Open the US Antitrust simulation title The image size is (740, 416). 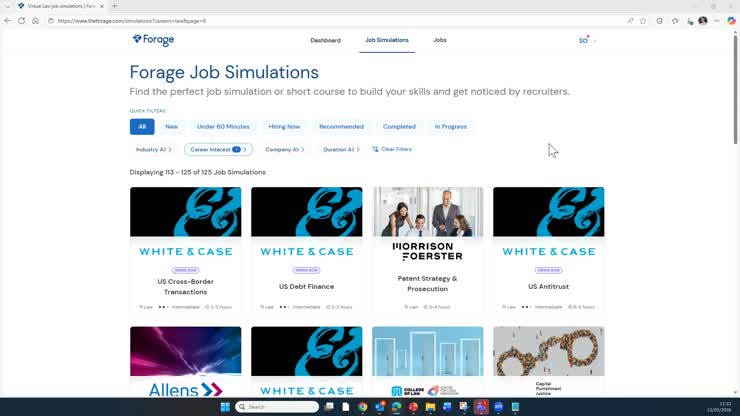(548, 287)
